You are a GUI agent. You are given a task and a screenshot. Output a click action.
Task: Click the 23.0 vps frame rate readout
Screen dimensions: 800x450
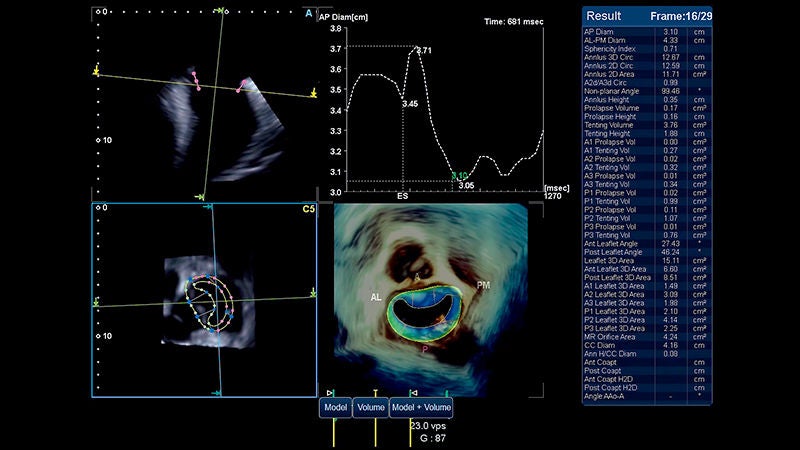tap(428, 426)
